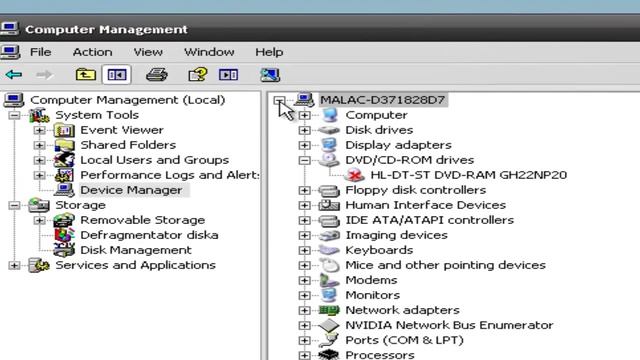Expand Performance Logs and Alerts node
Viewport: 640px width, 360px height.
point(40,175)
